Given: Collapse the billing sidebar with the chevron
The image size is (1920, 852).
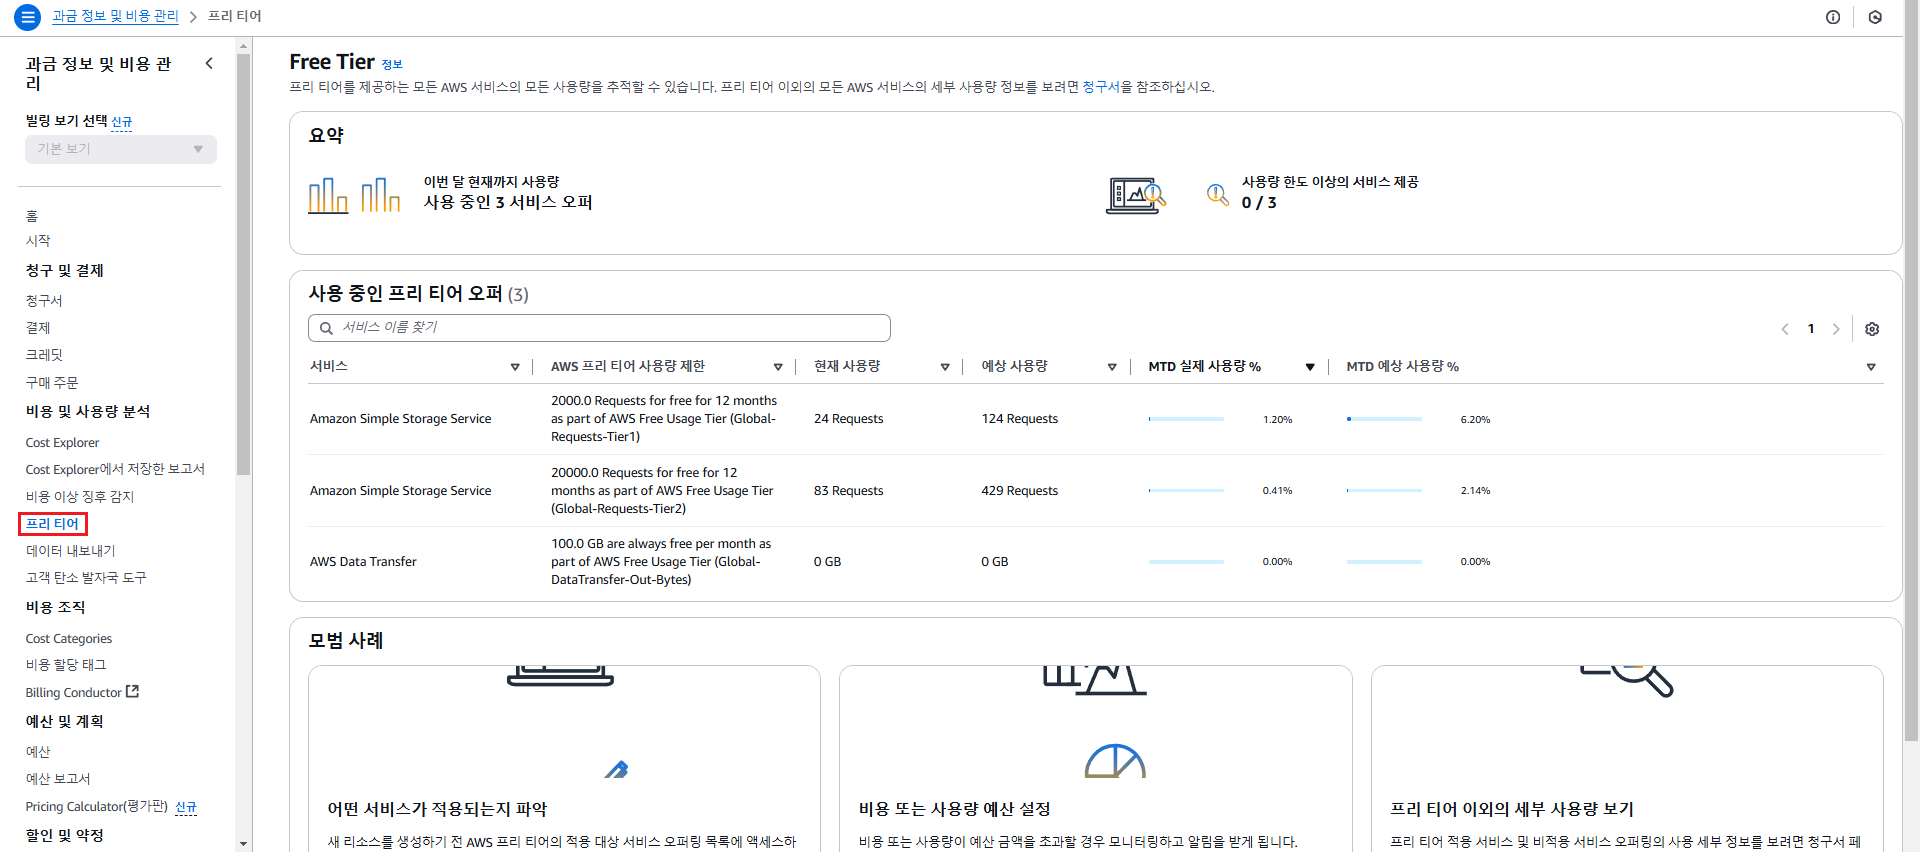Looking at the screenshot, I should 209,63.
